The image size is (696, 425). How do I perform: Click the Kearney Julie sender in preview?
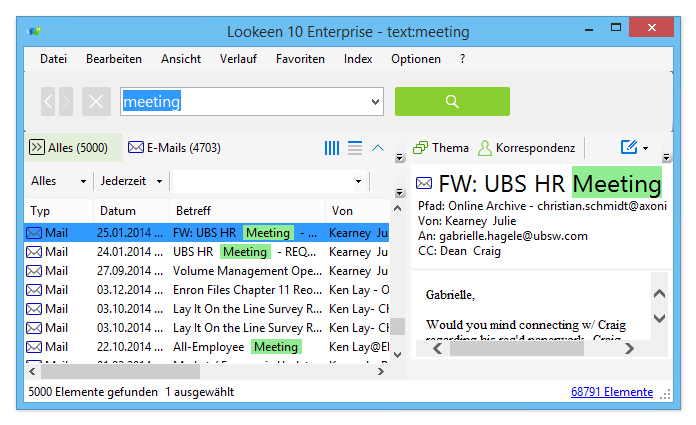pos(480,221)
